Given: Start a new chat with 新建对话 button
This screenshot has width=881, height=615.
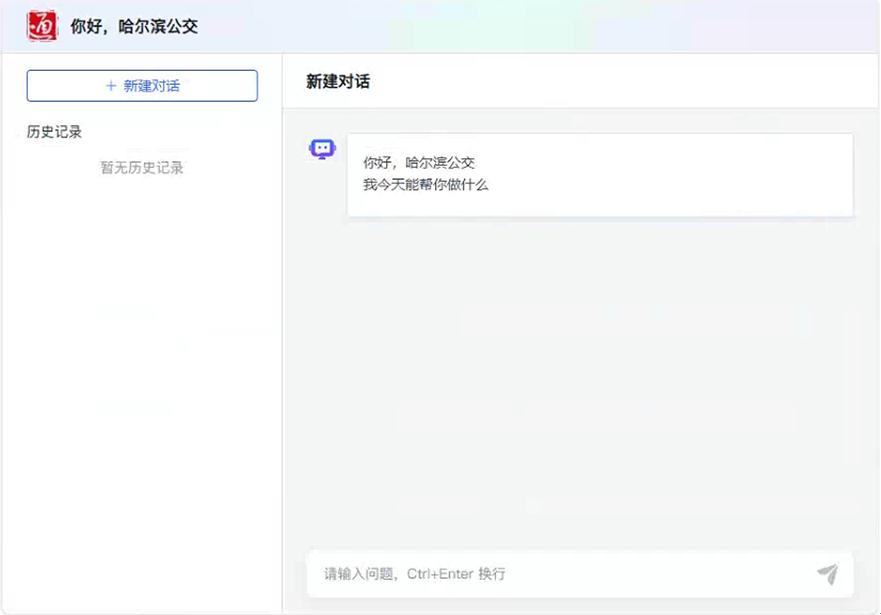Looking at the screenshot, I should [142, 86].
